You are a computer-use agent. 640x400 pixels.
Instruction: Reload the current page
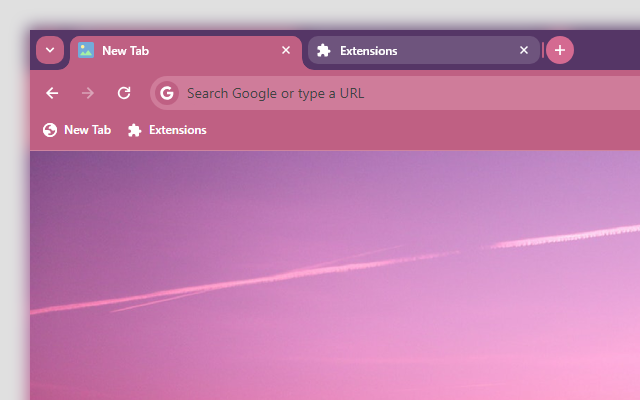(124, 93)
